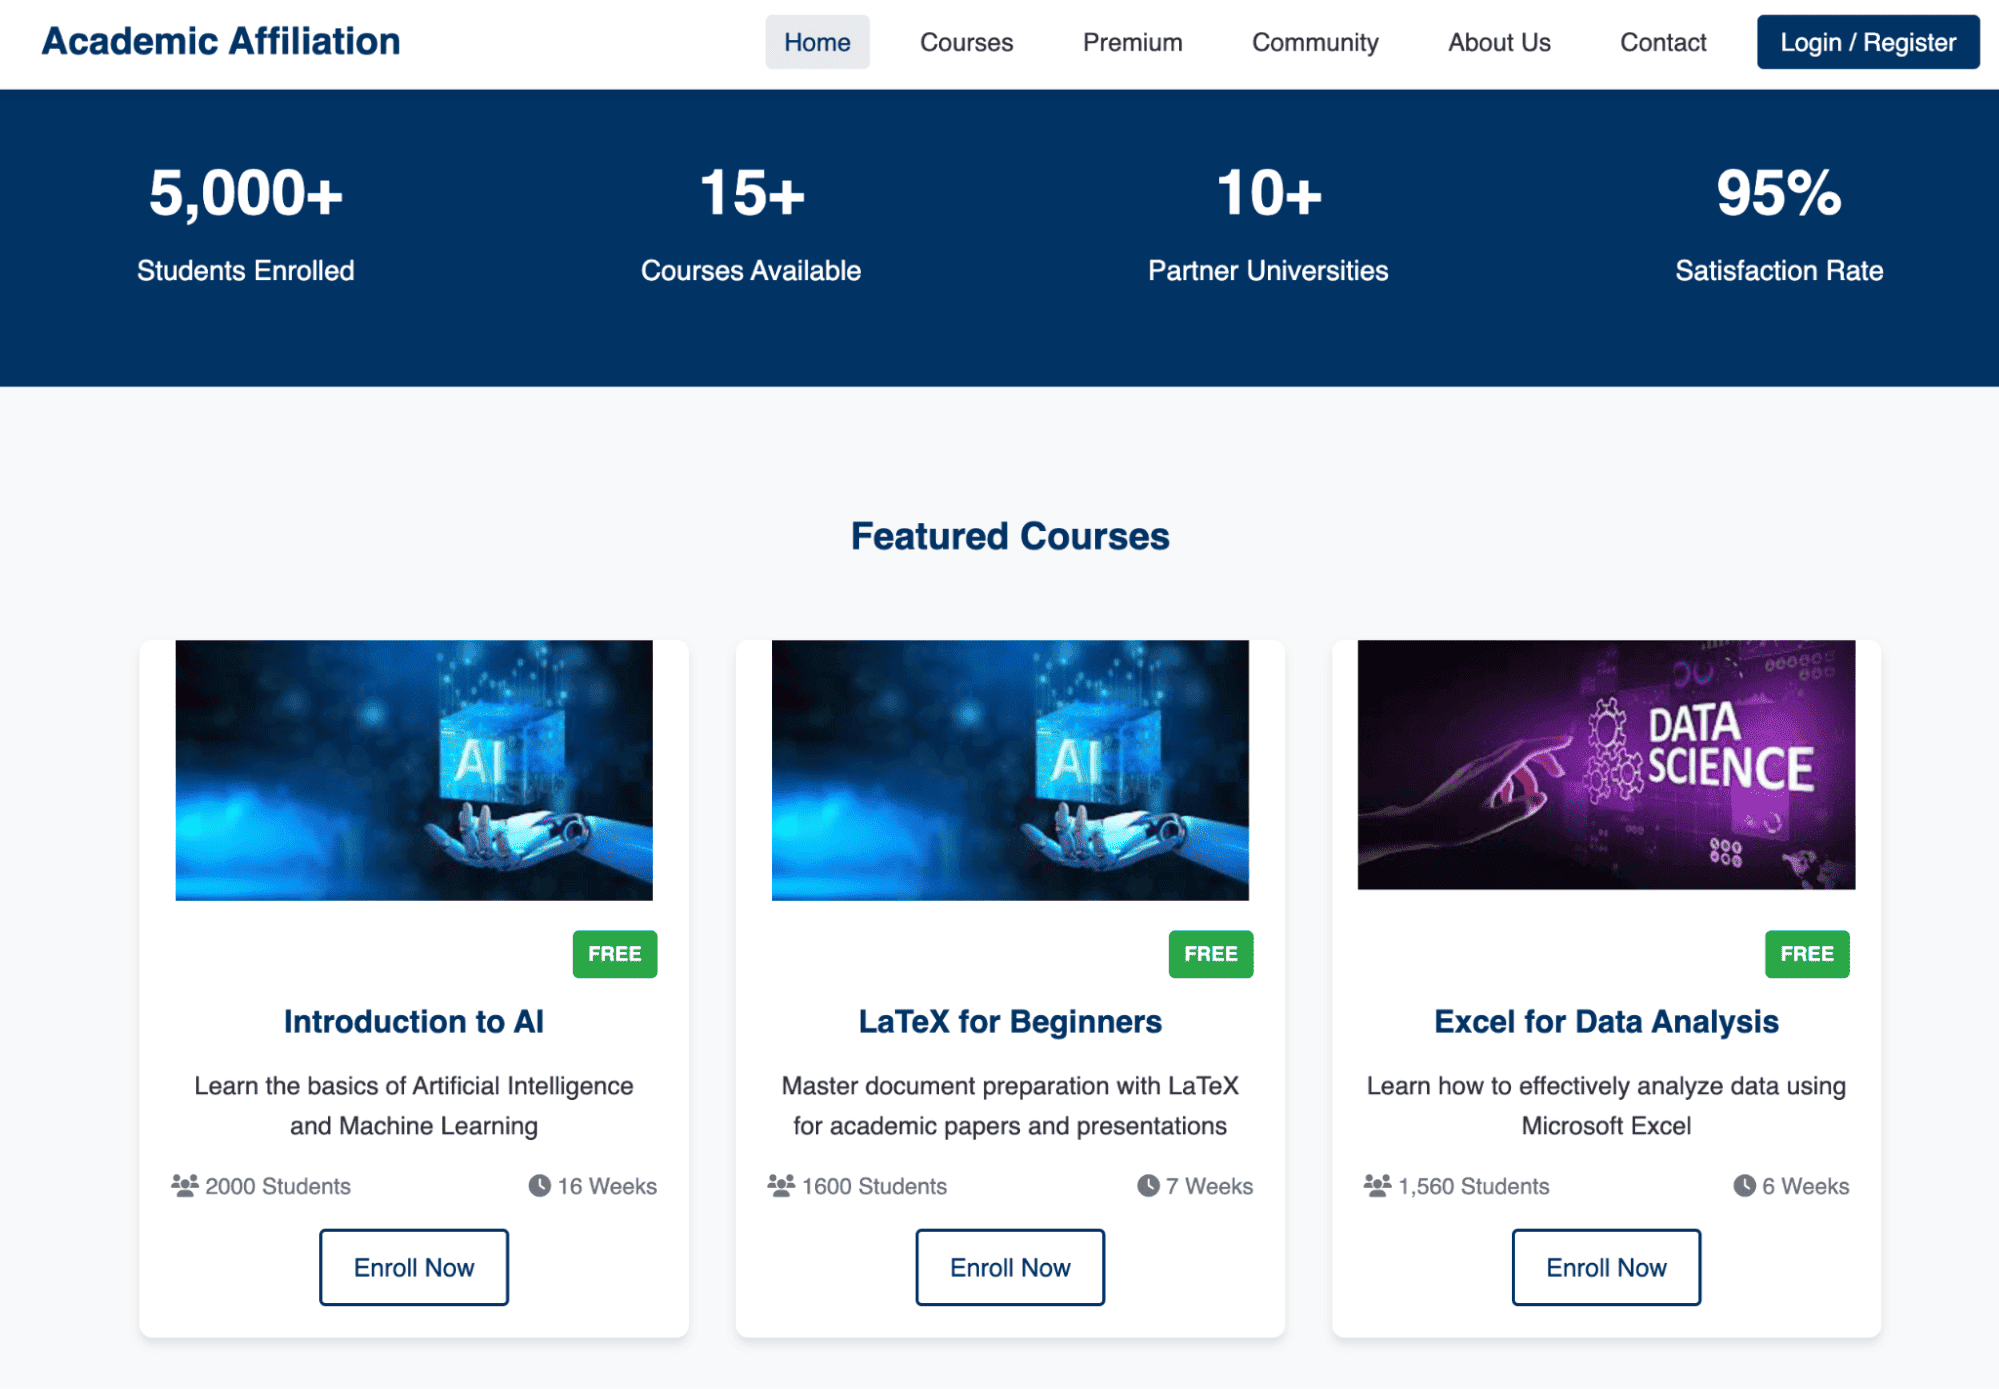
Task: Open the Courses menu item
Action: (966, 42)
